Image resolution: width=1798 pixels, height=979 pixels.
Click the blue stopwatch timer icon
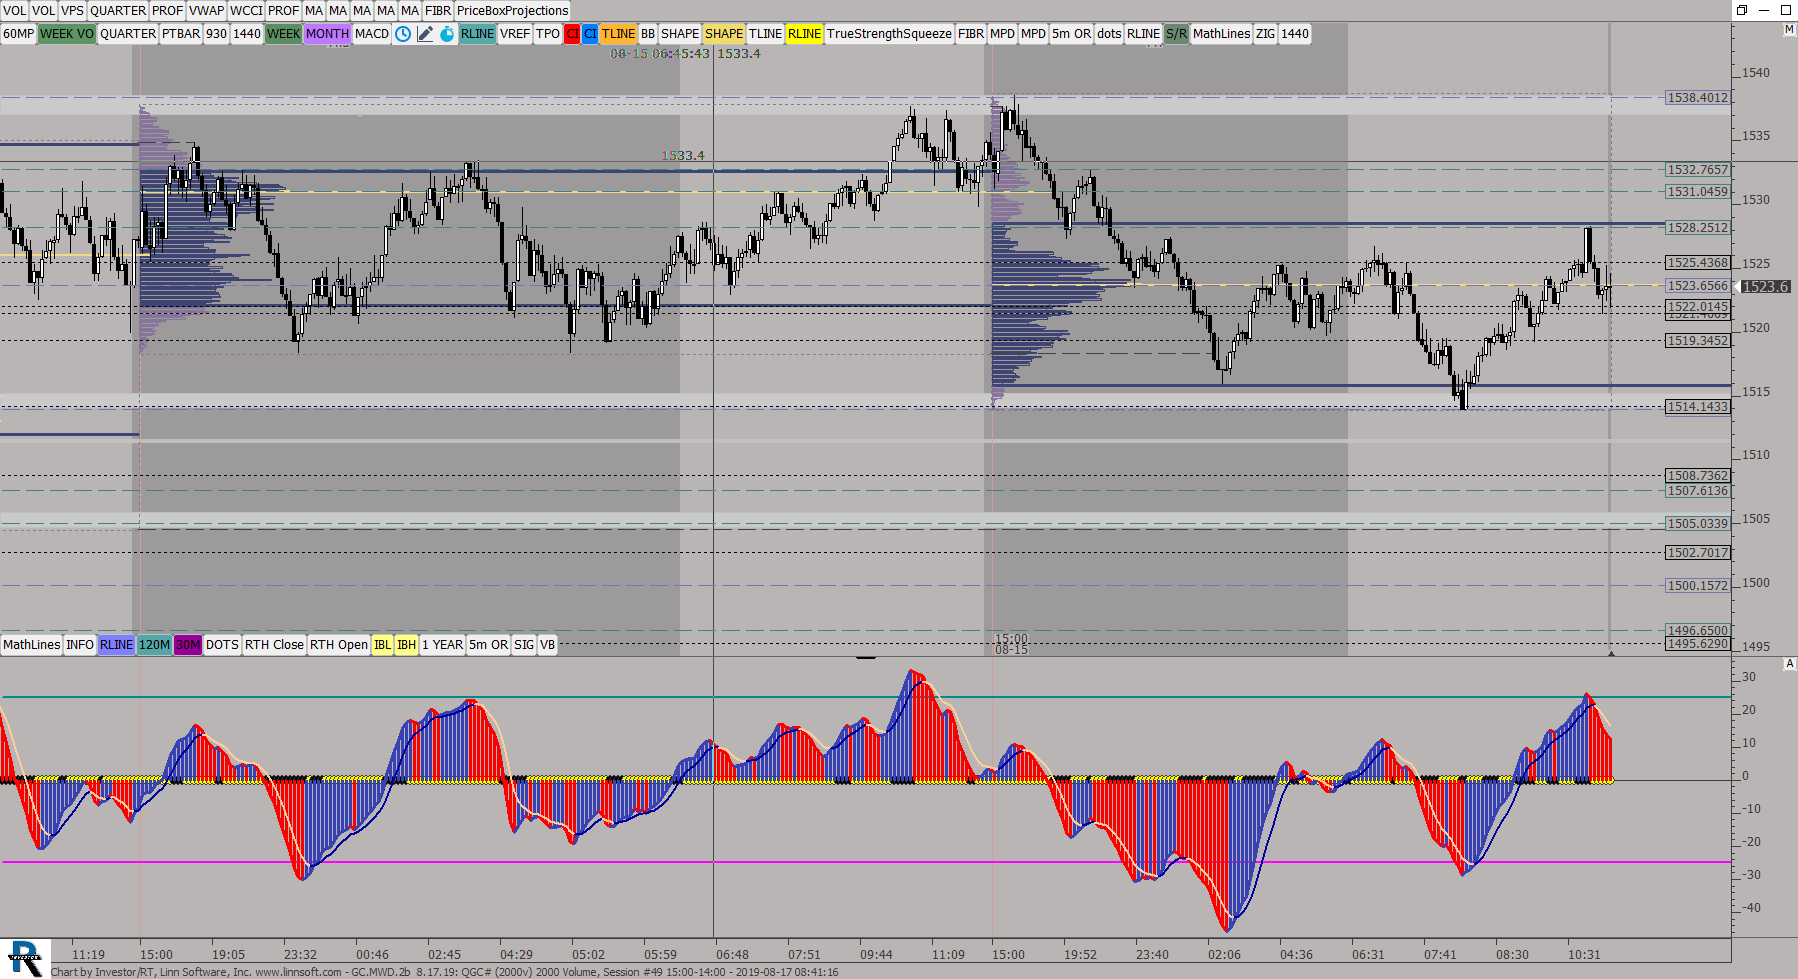tap(447, 34)
